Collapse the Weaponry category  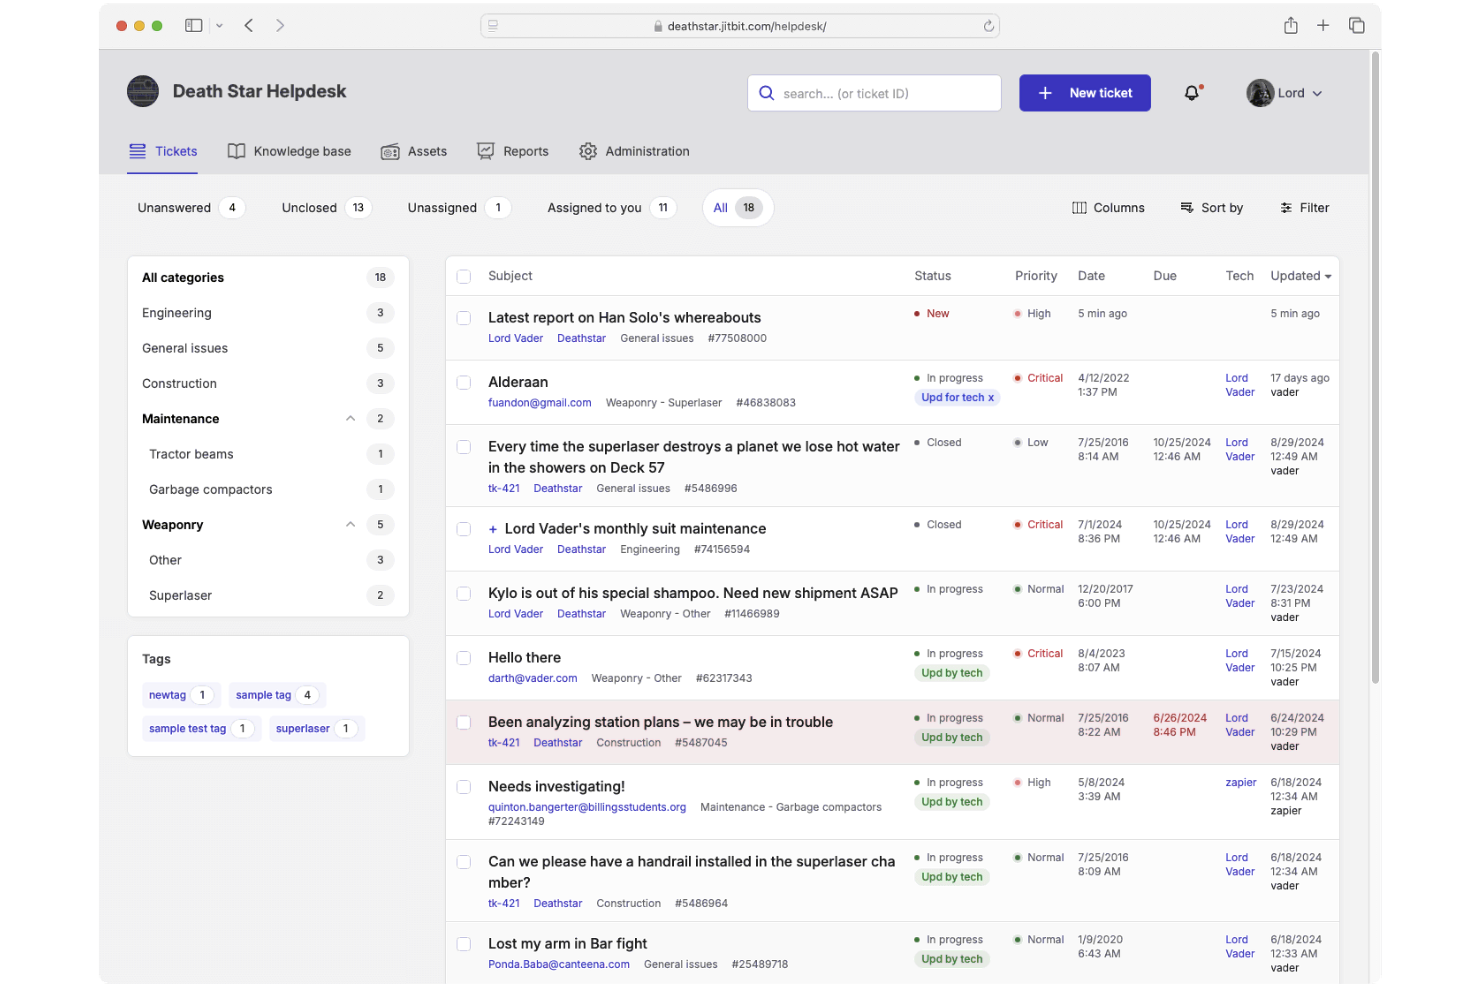(x=350, y=524)
